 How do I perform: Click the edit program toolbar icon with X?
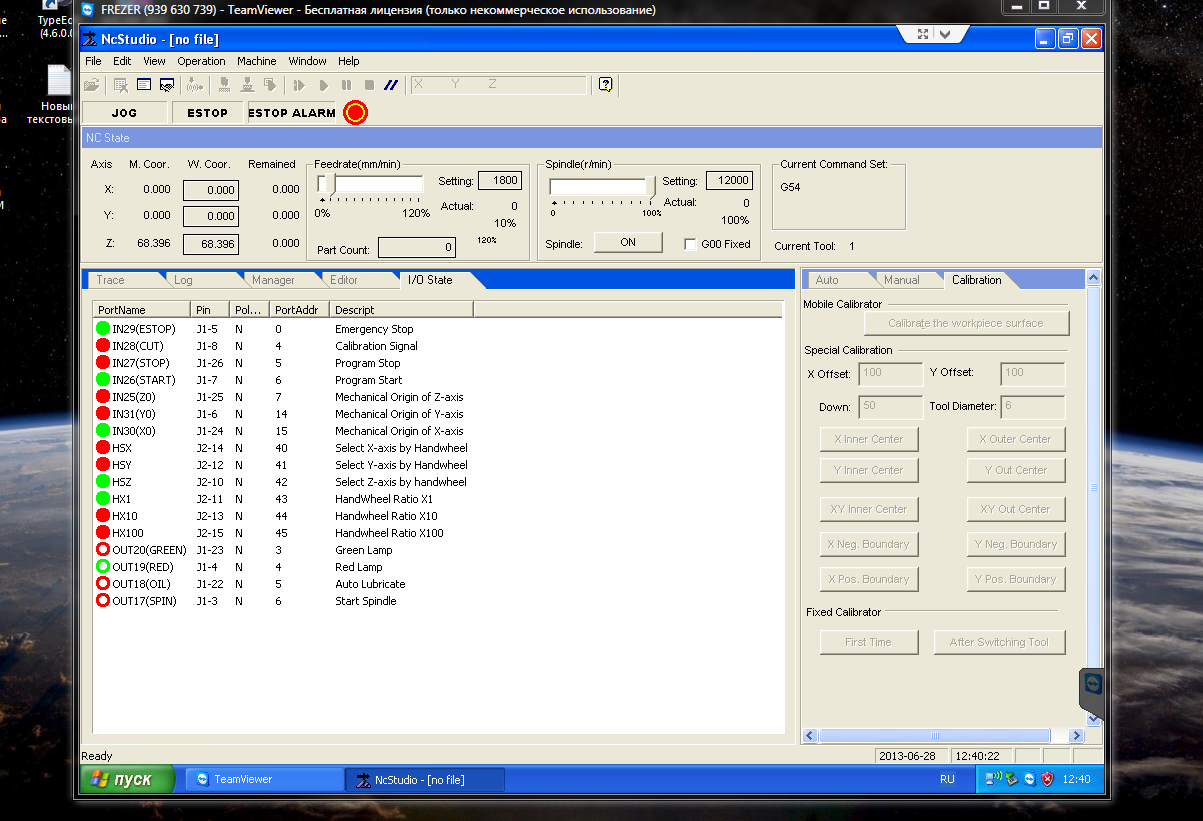point(121,85)
